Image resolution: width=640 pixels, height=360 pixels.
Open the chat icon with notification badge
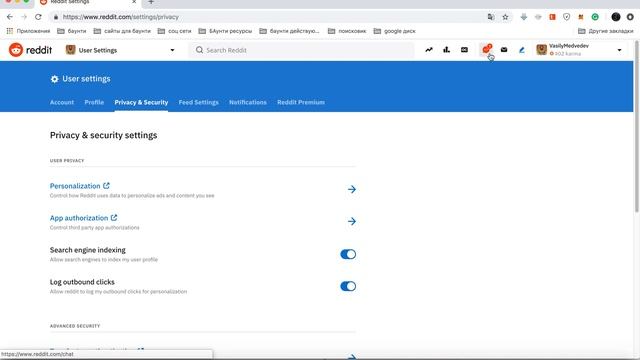click(x=487, y=49)
